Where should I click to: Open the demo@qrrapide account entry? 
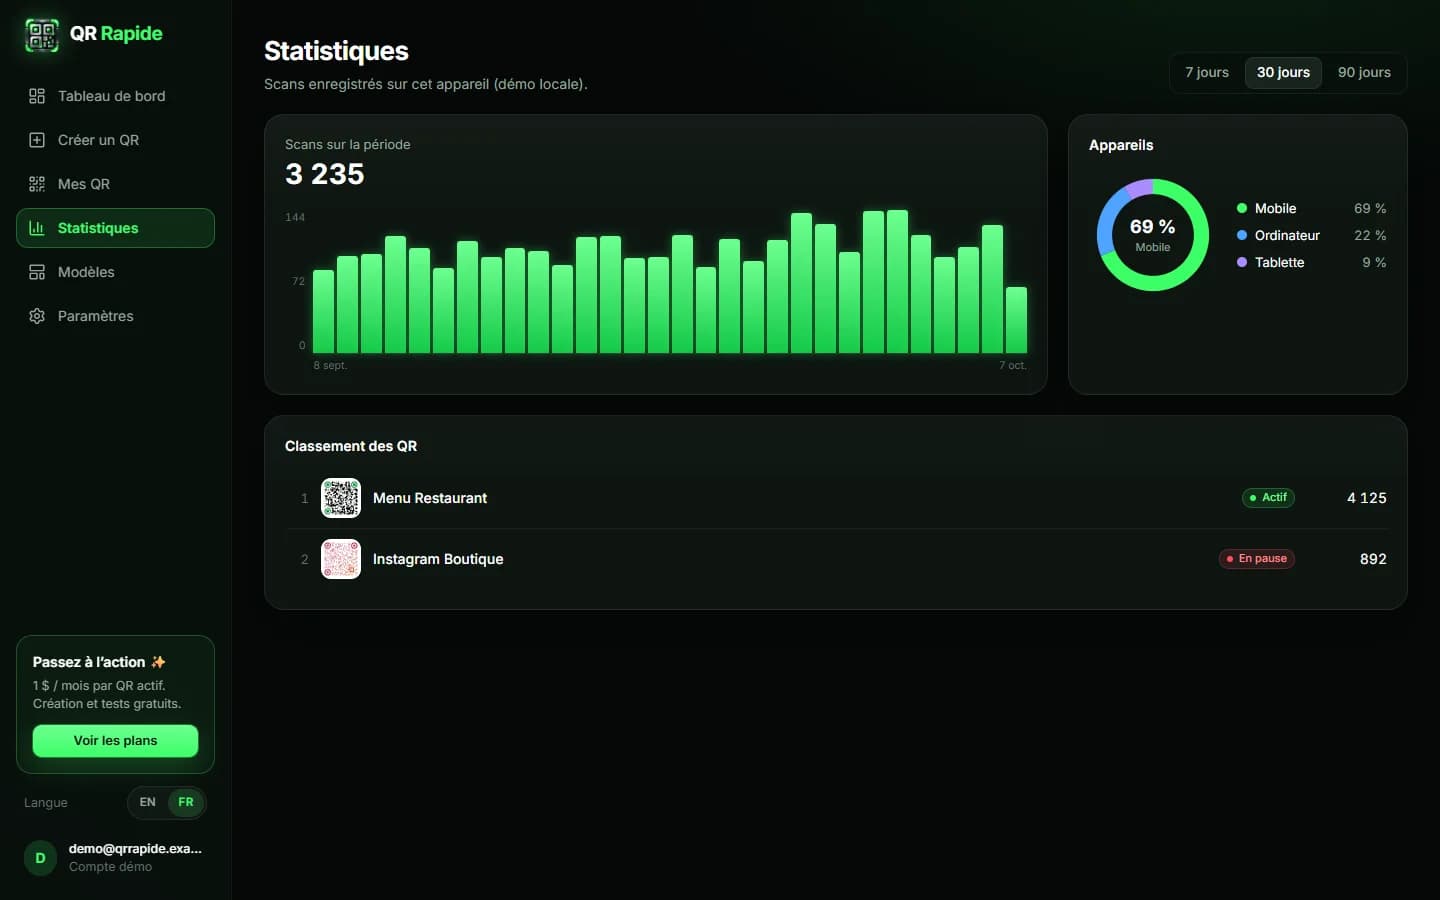coord(115,858)
